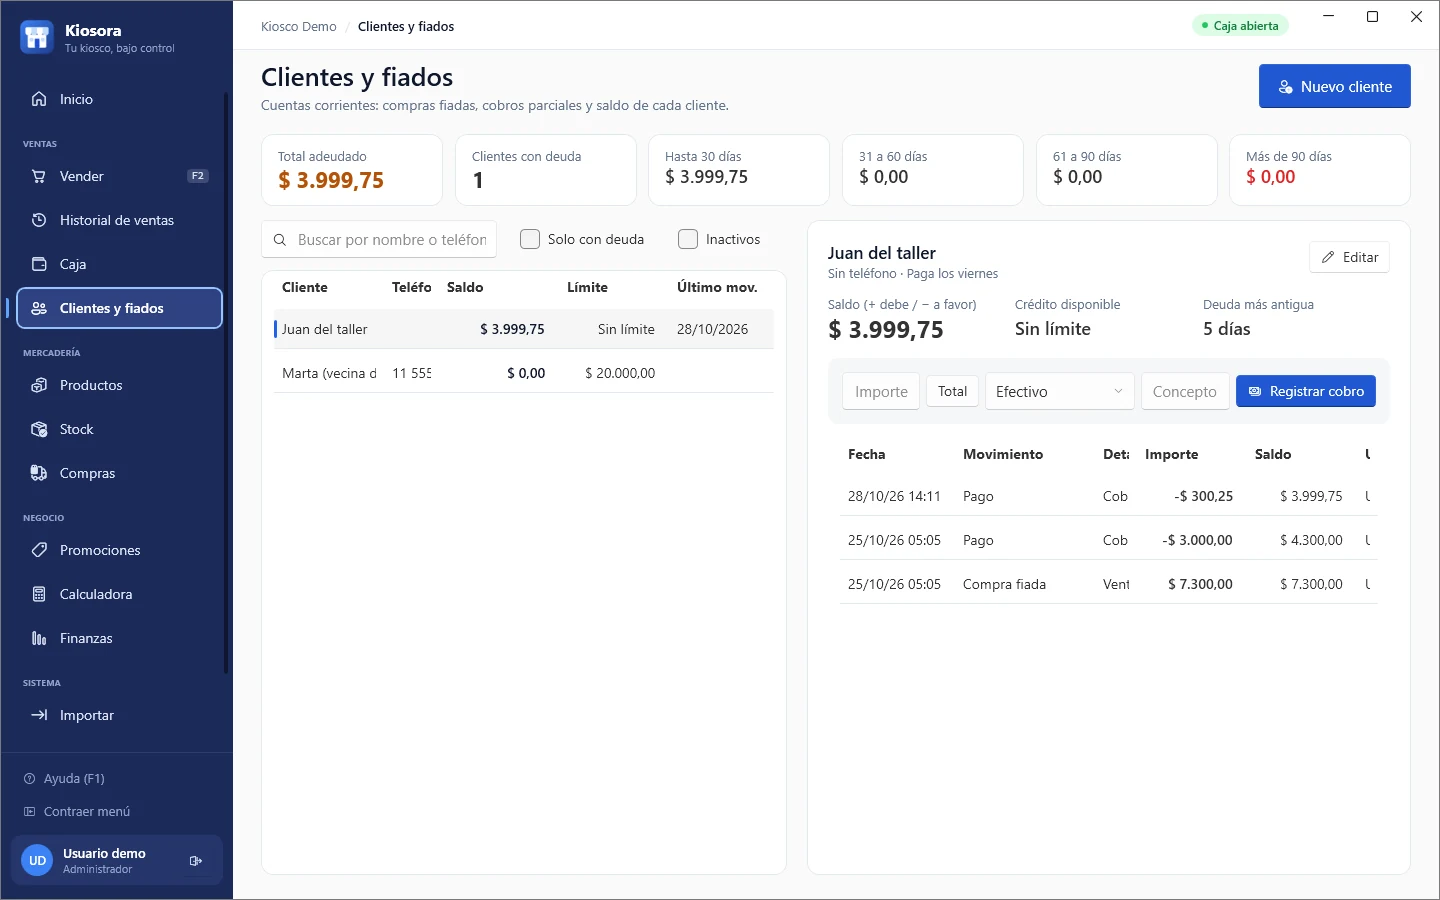Select the Marta (vecina) client row
Screen dimensions: 1440x900
(x=524, y=373)
